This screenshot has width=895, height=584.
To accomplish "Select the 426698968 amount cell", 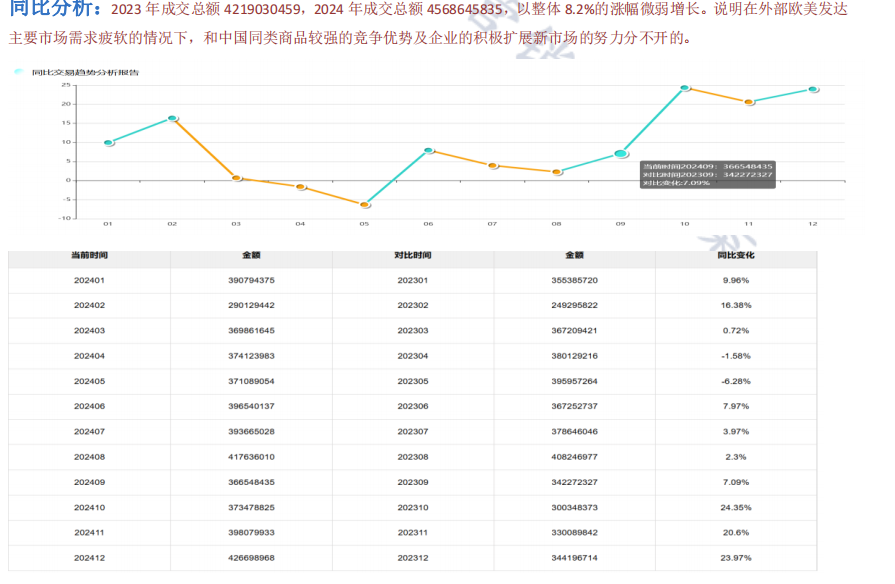I will point(251,558).
